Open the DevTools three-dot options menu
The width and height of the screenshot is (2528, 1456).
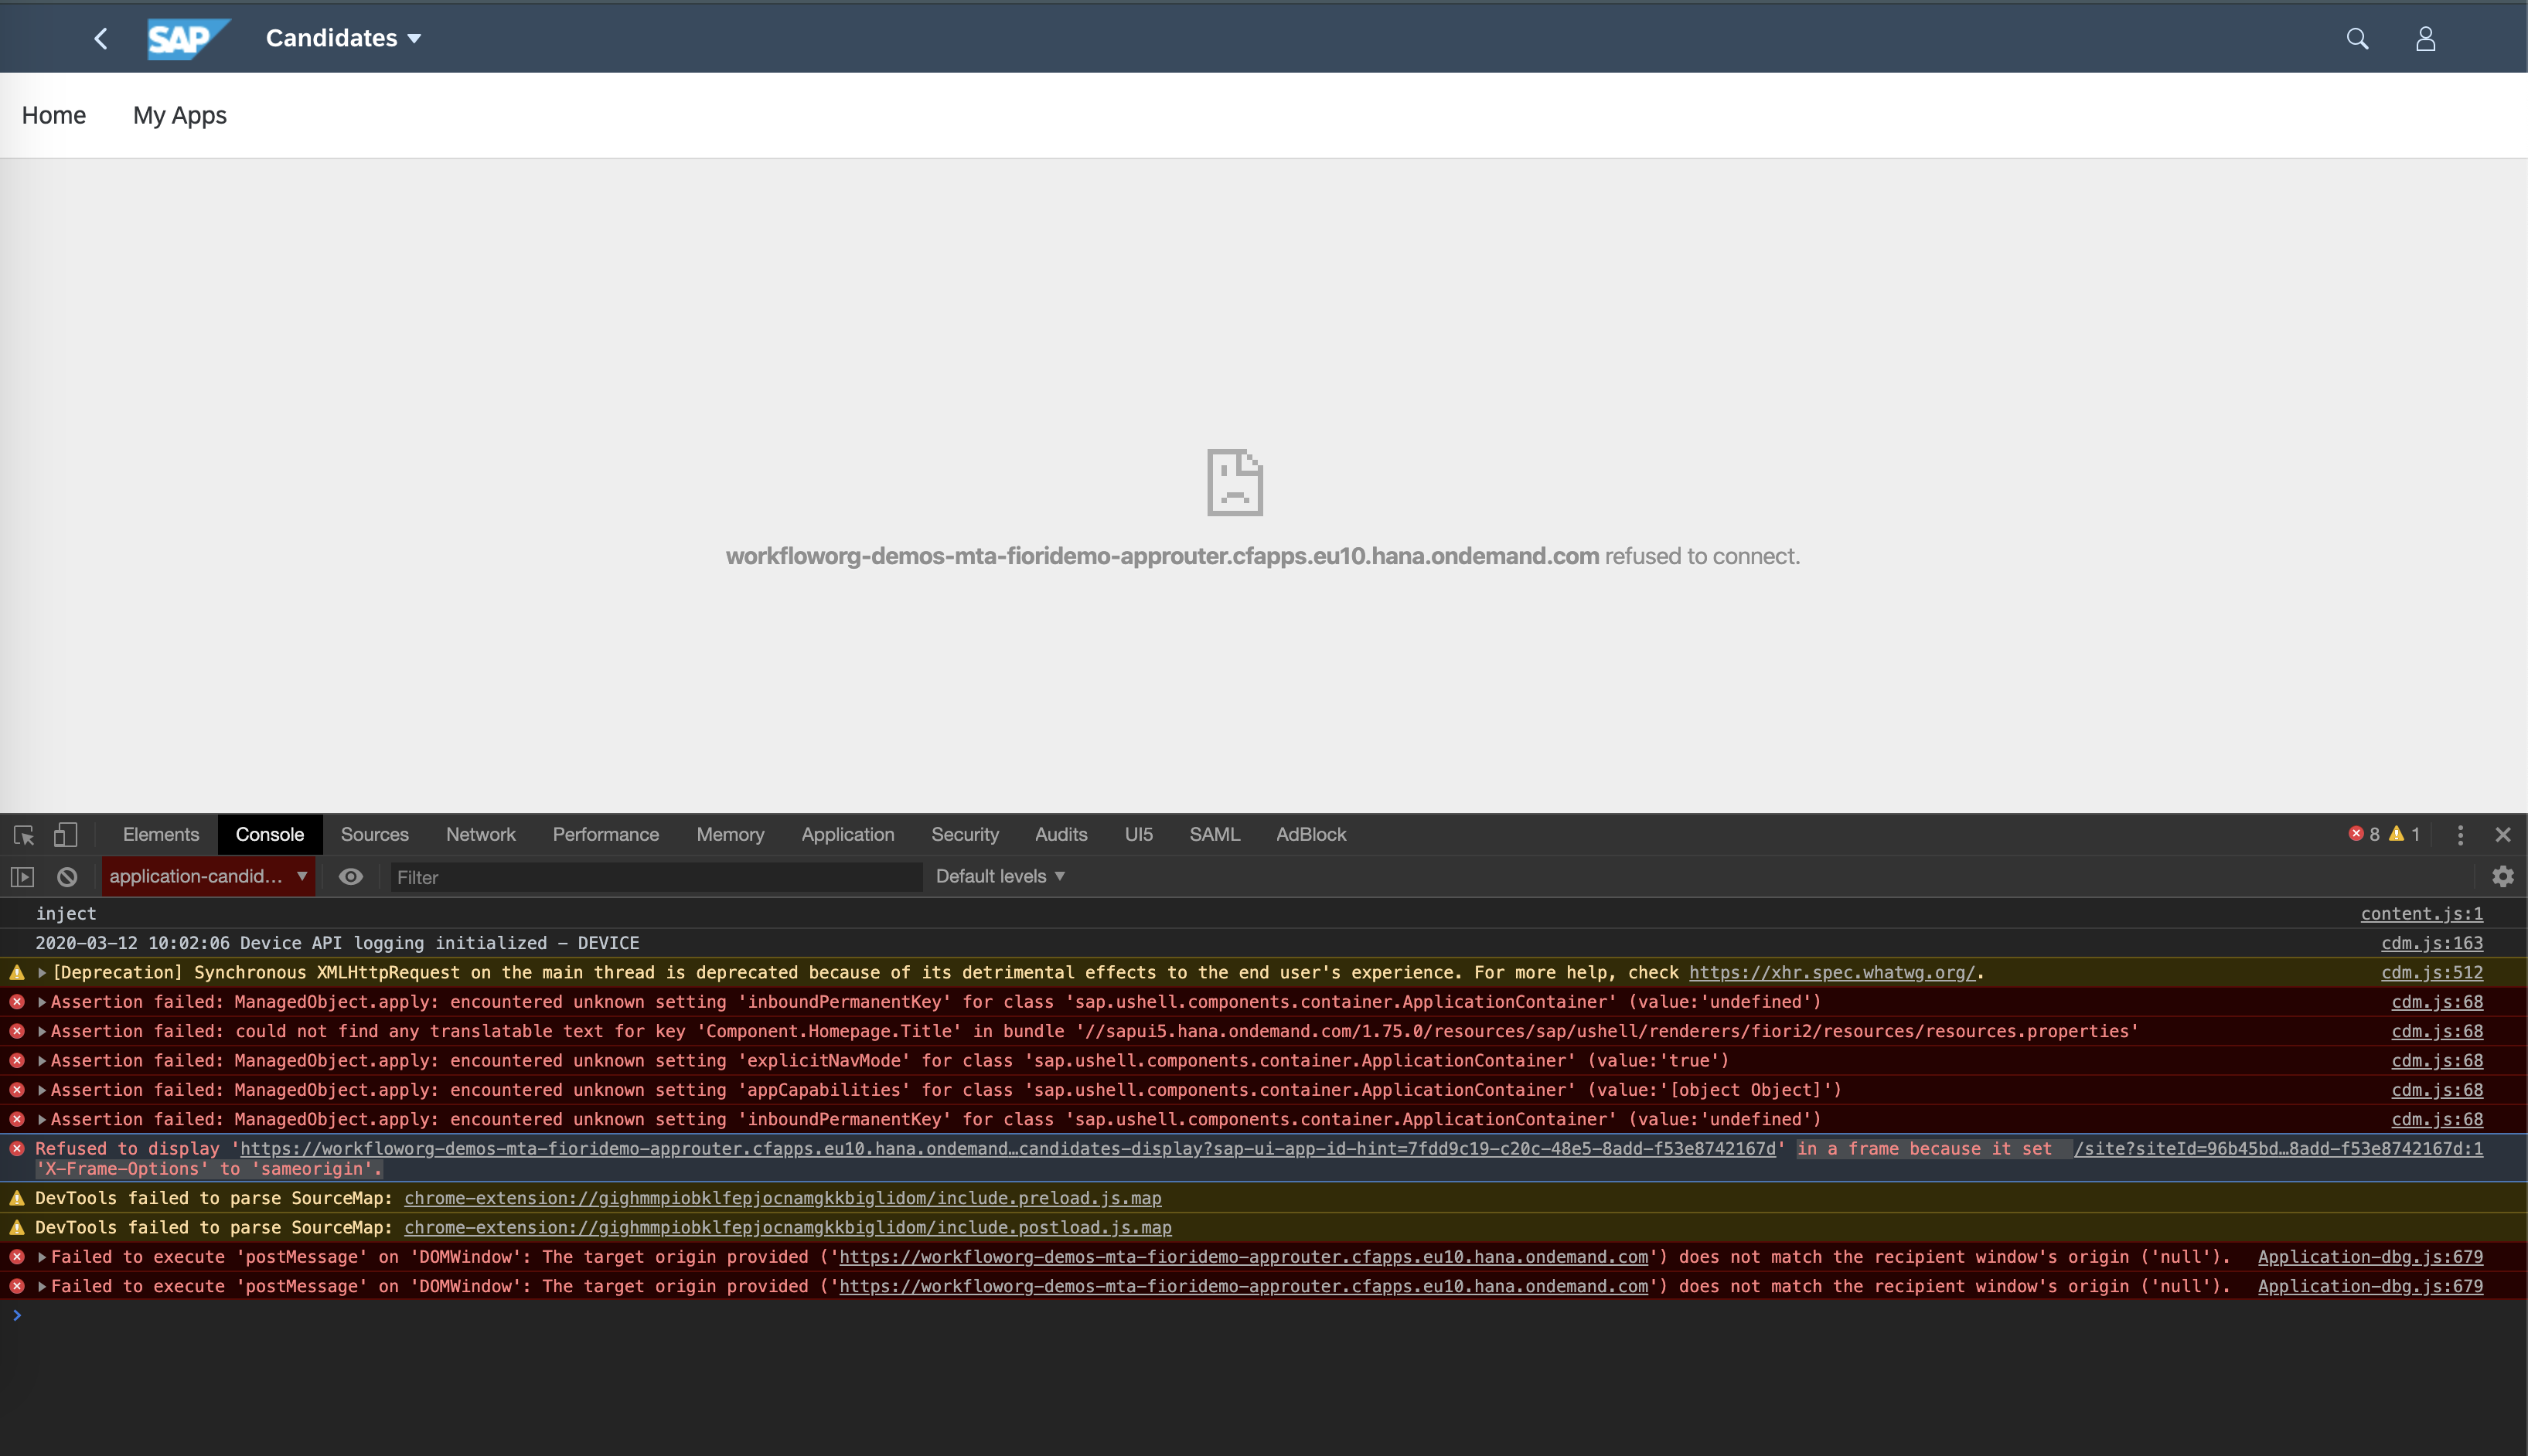point(2460,835)
